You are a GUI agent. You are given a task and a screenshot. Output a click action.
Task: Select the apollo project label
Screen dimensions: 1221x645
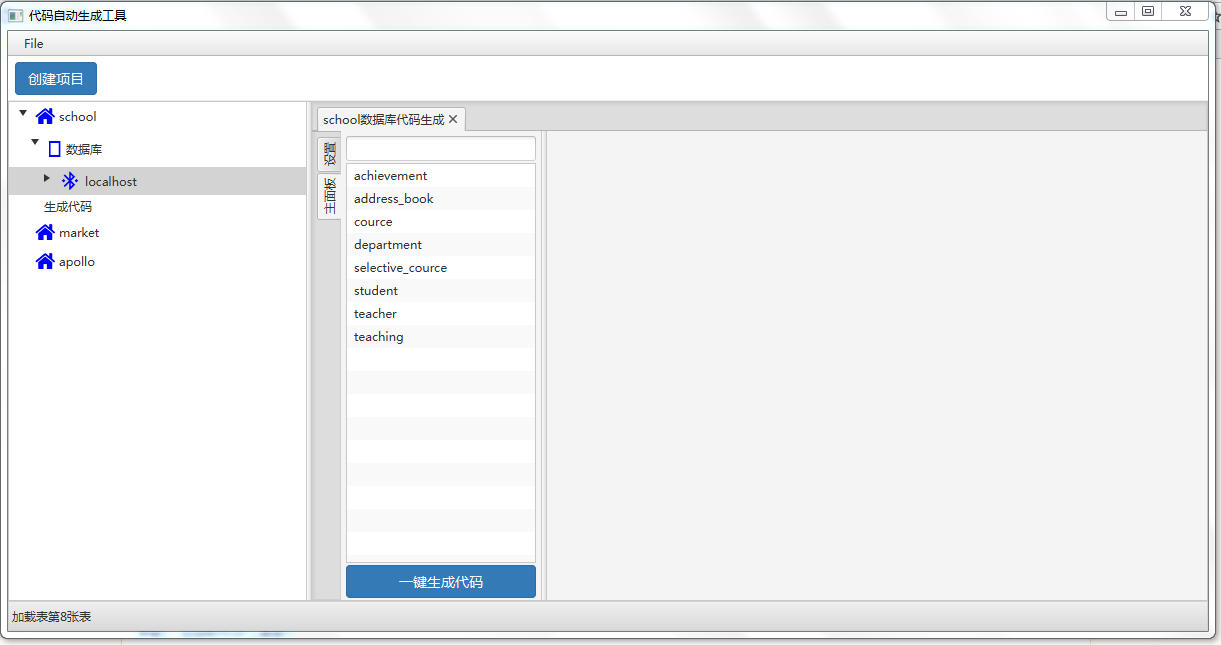tap(77, 261)
